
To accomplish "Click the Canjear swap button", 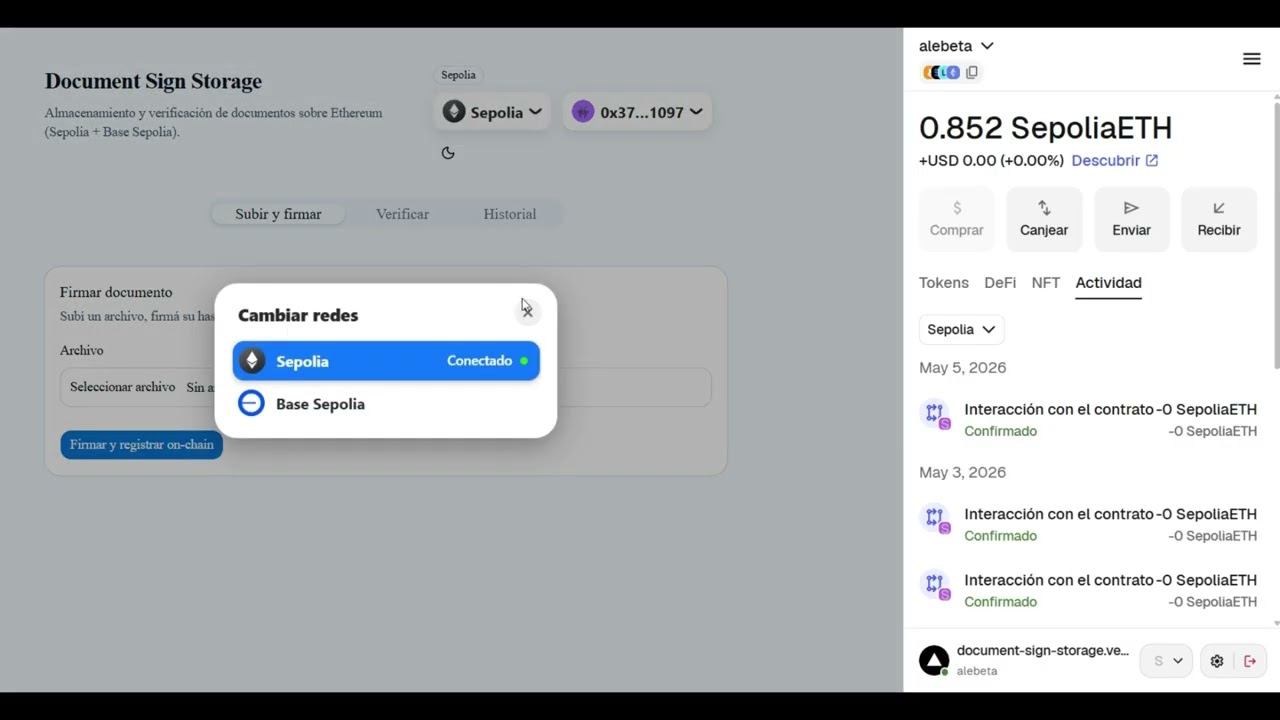I will point(1044,219).
